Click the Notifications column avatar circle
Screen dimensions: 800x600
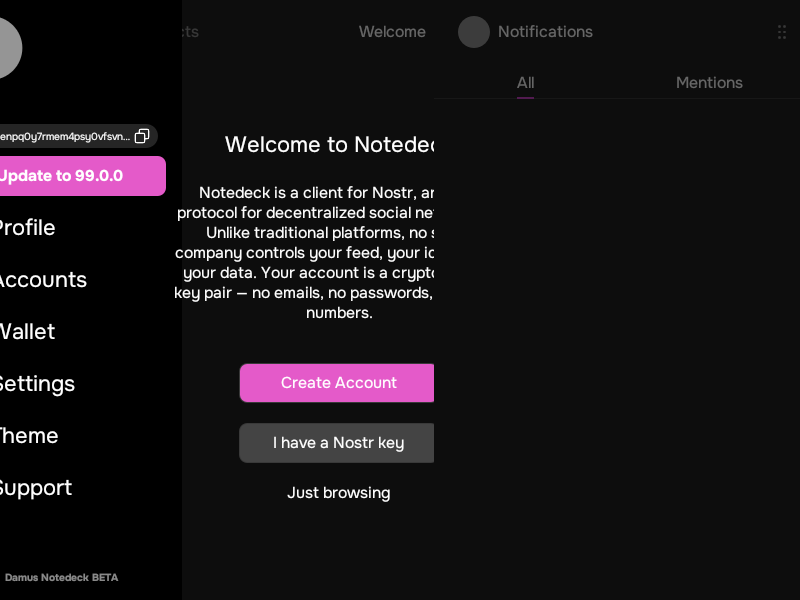(x=474, y=32)
